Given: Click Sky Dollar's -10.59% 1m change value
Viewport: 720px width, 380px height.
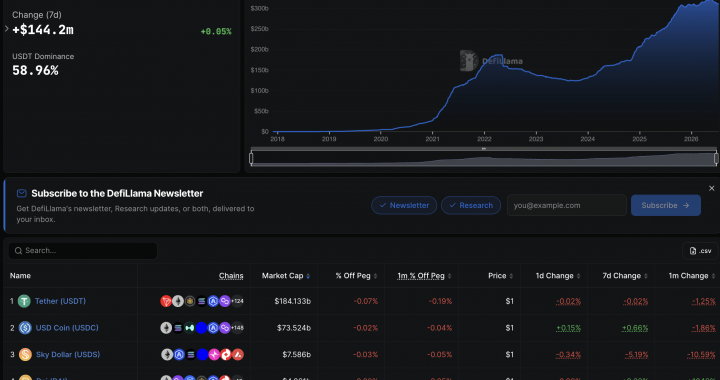Looking at the screenshot, I should click(x=701, y=354).
